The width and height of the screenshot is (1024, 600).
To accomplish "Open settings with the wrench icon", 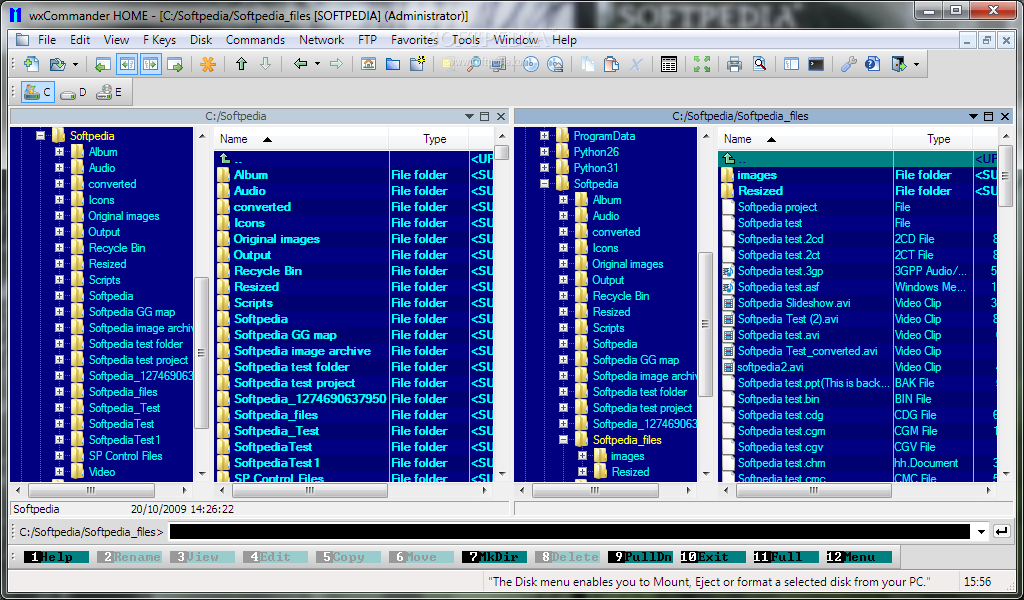I will (848, 64).
